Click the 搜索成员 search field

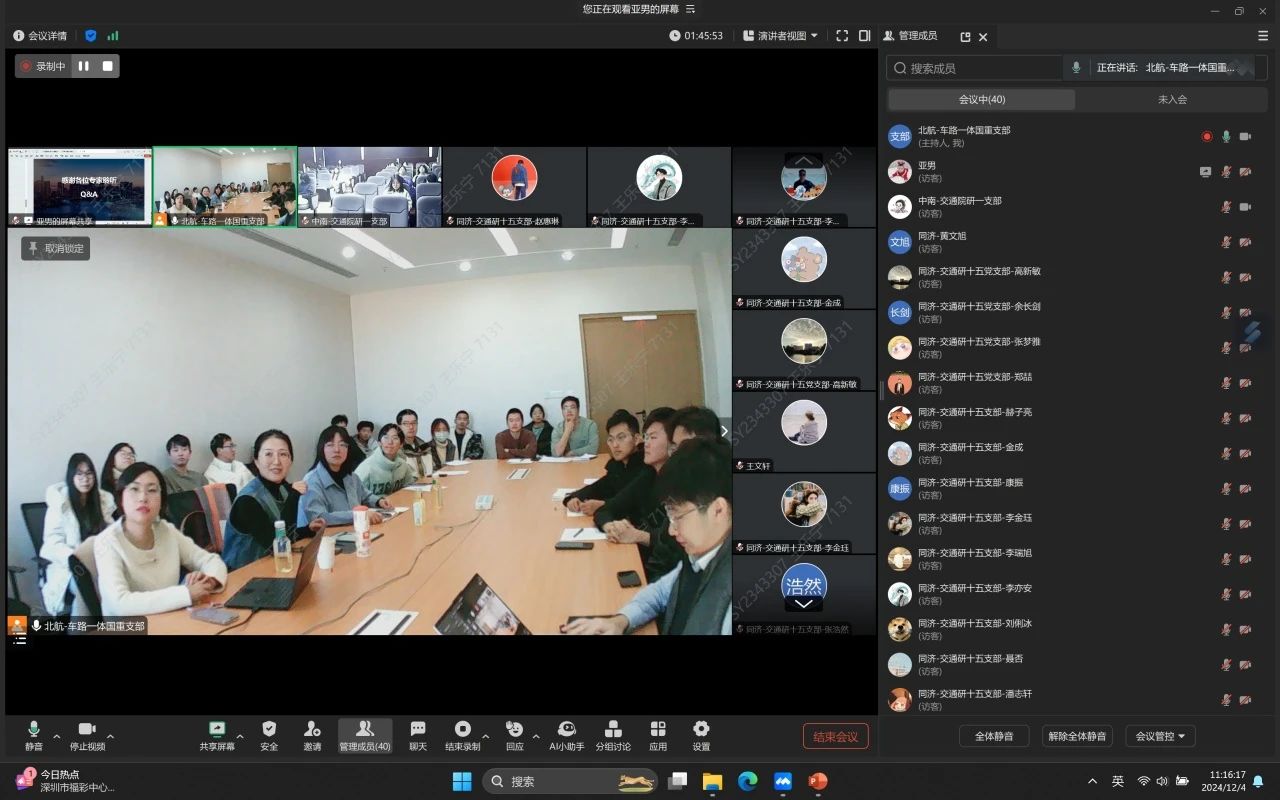pos(975,68)
